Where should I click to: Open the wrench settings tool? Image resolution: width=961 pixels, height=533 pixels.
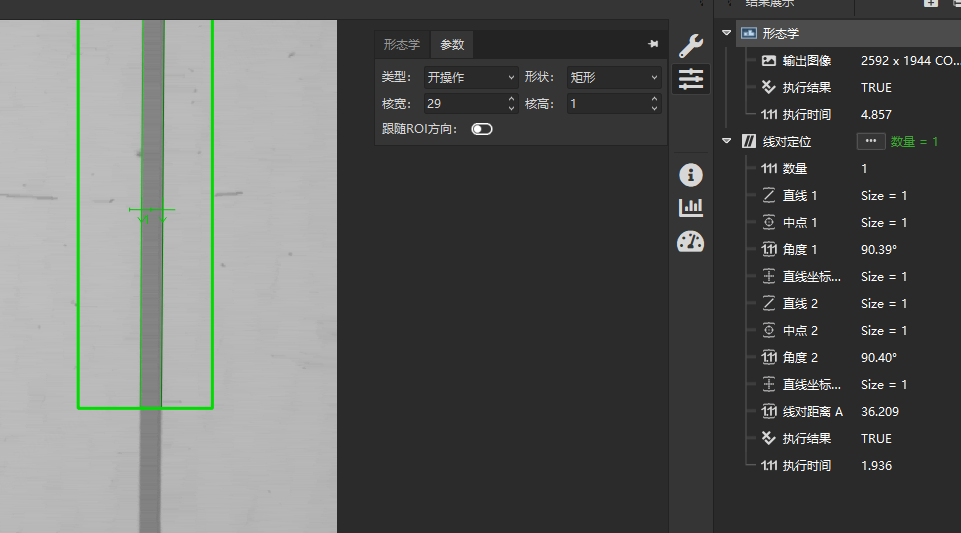(x=691, y=45)
